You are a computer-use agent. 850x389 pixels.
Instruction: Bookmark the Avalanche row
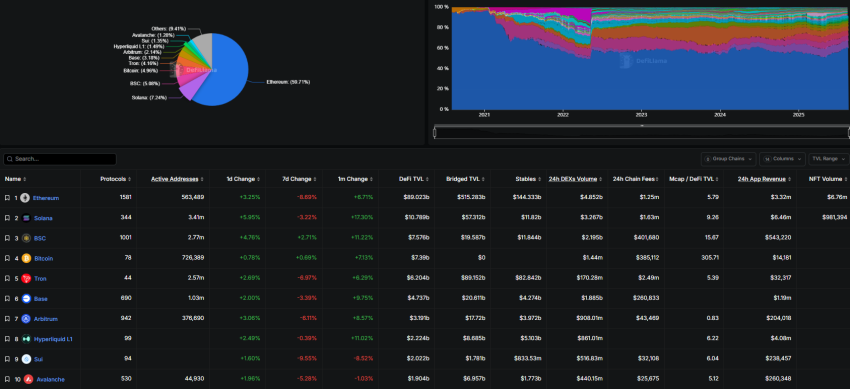click(x=7, y=379)
